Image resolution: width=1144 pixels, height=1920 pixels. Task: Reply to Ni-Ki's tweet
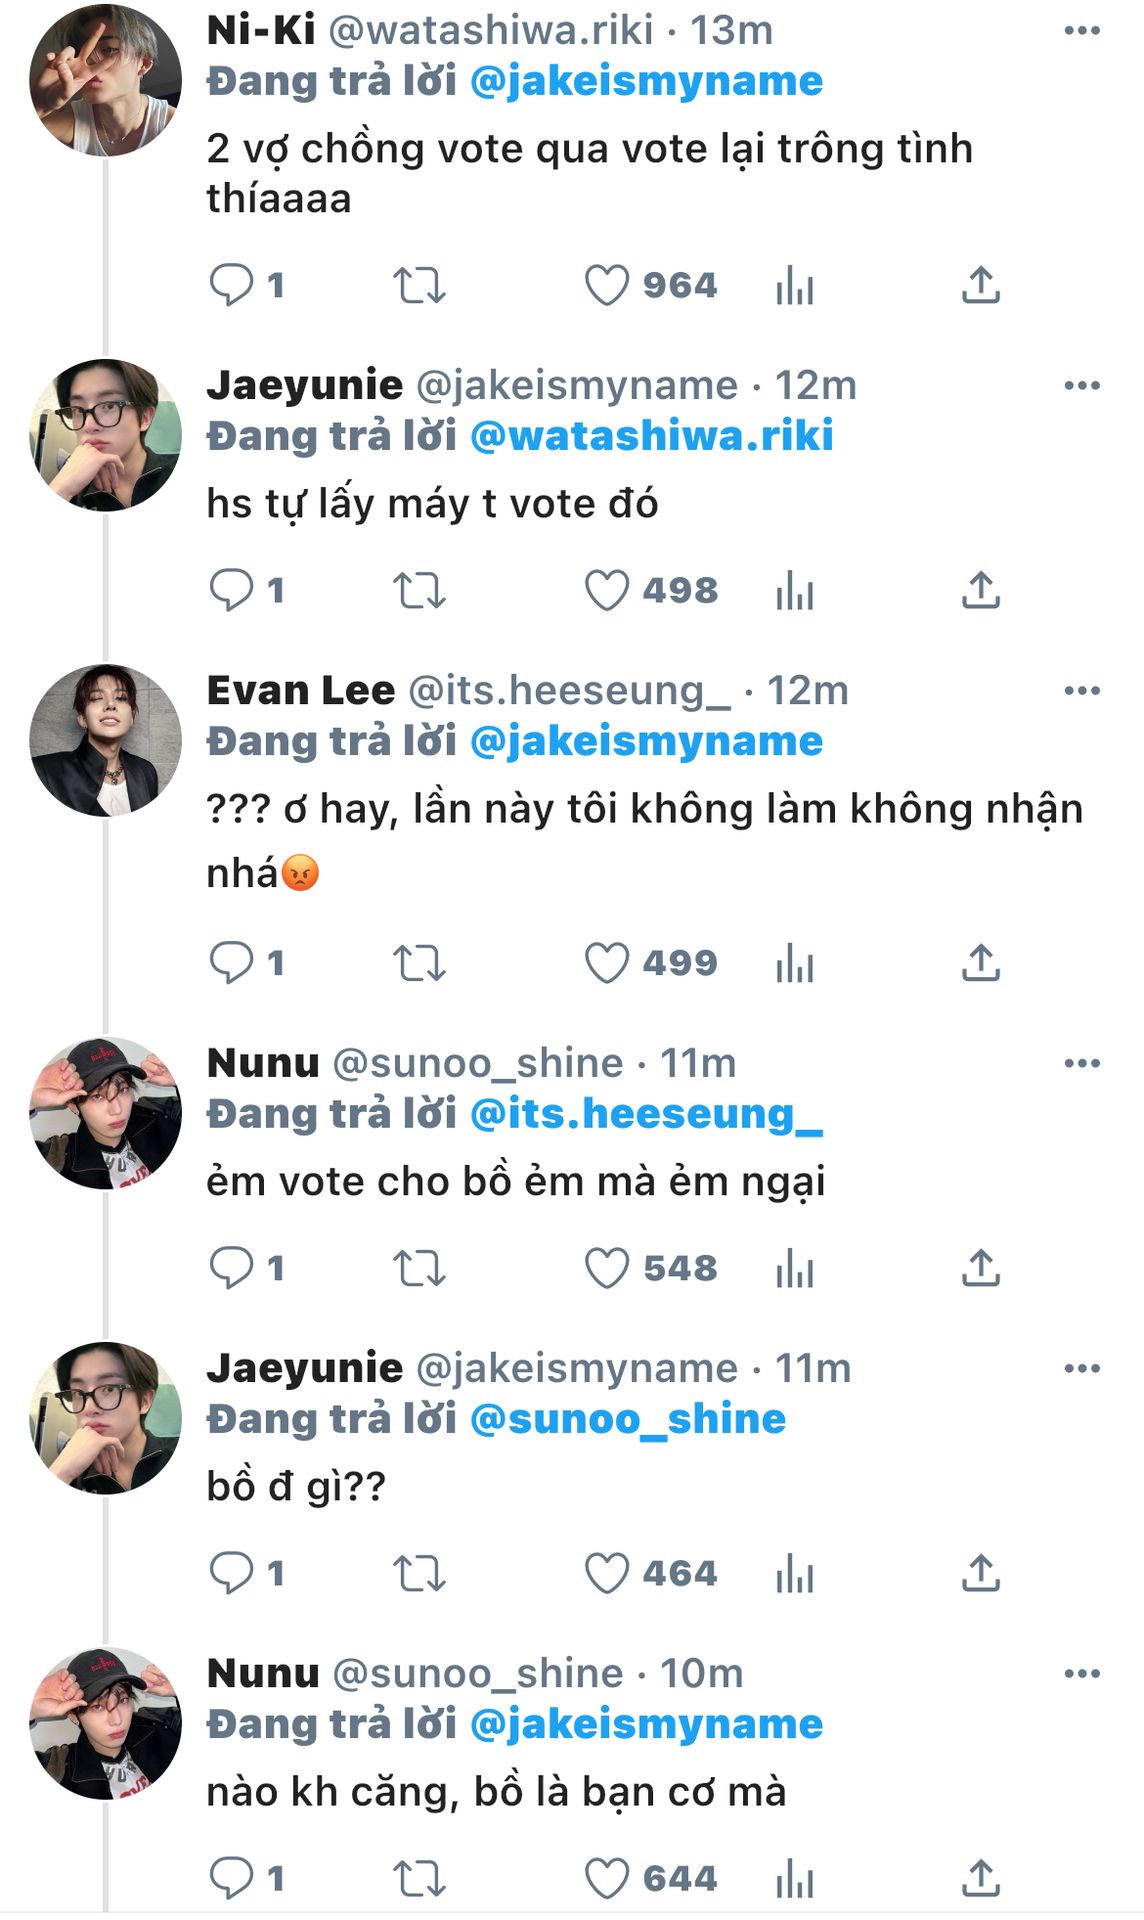click(x=230, y=285)
